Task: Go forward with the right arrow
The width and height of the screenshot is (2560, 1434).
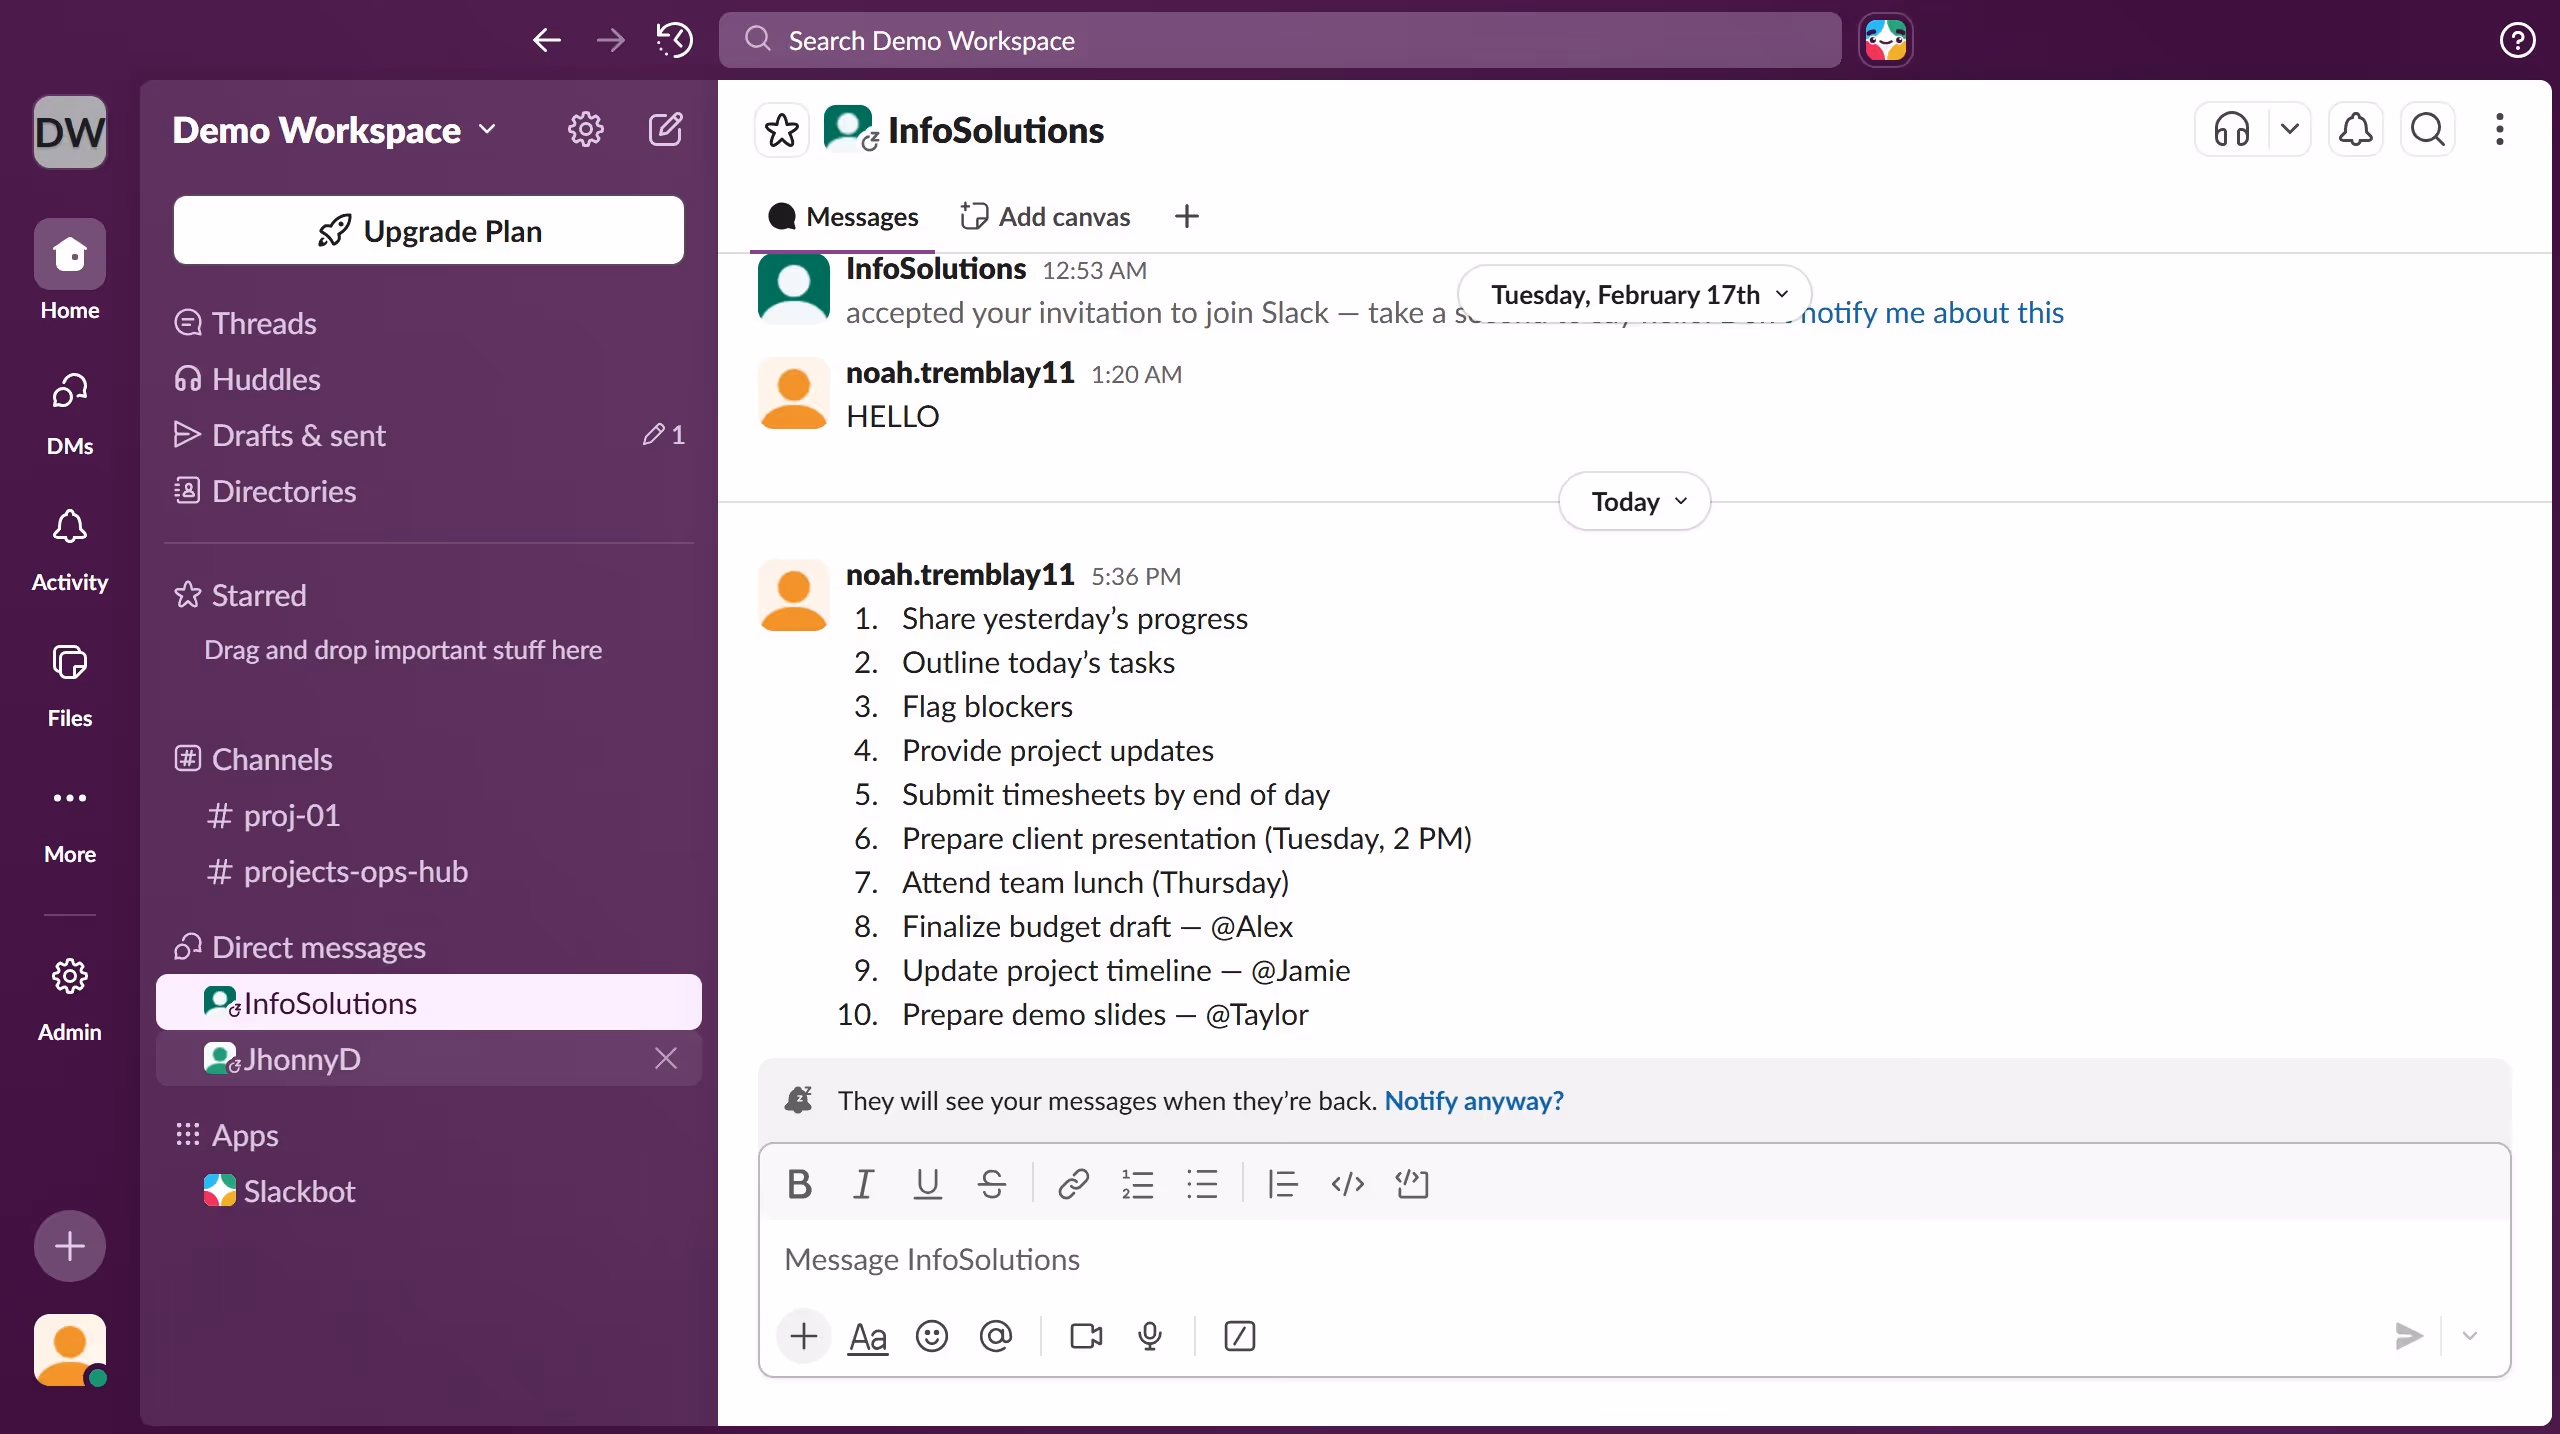Action: coord(610,40)
